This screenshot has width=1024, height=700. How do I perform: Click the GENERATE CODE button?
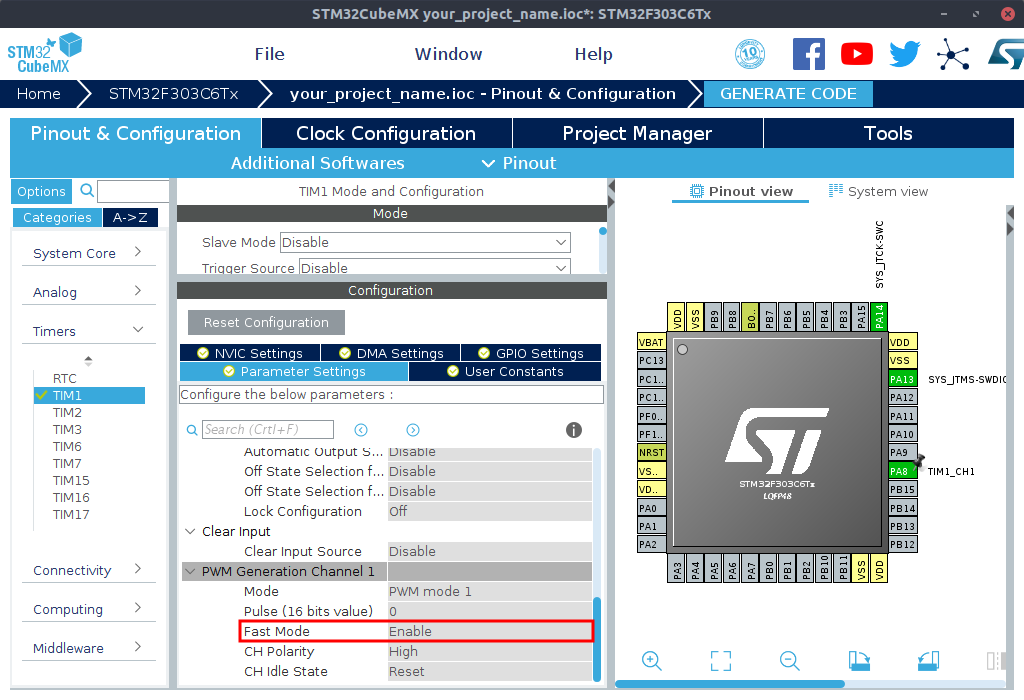coord(788,94)
